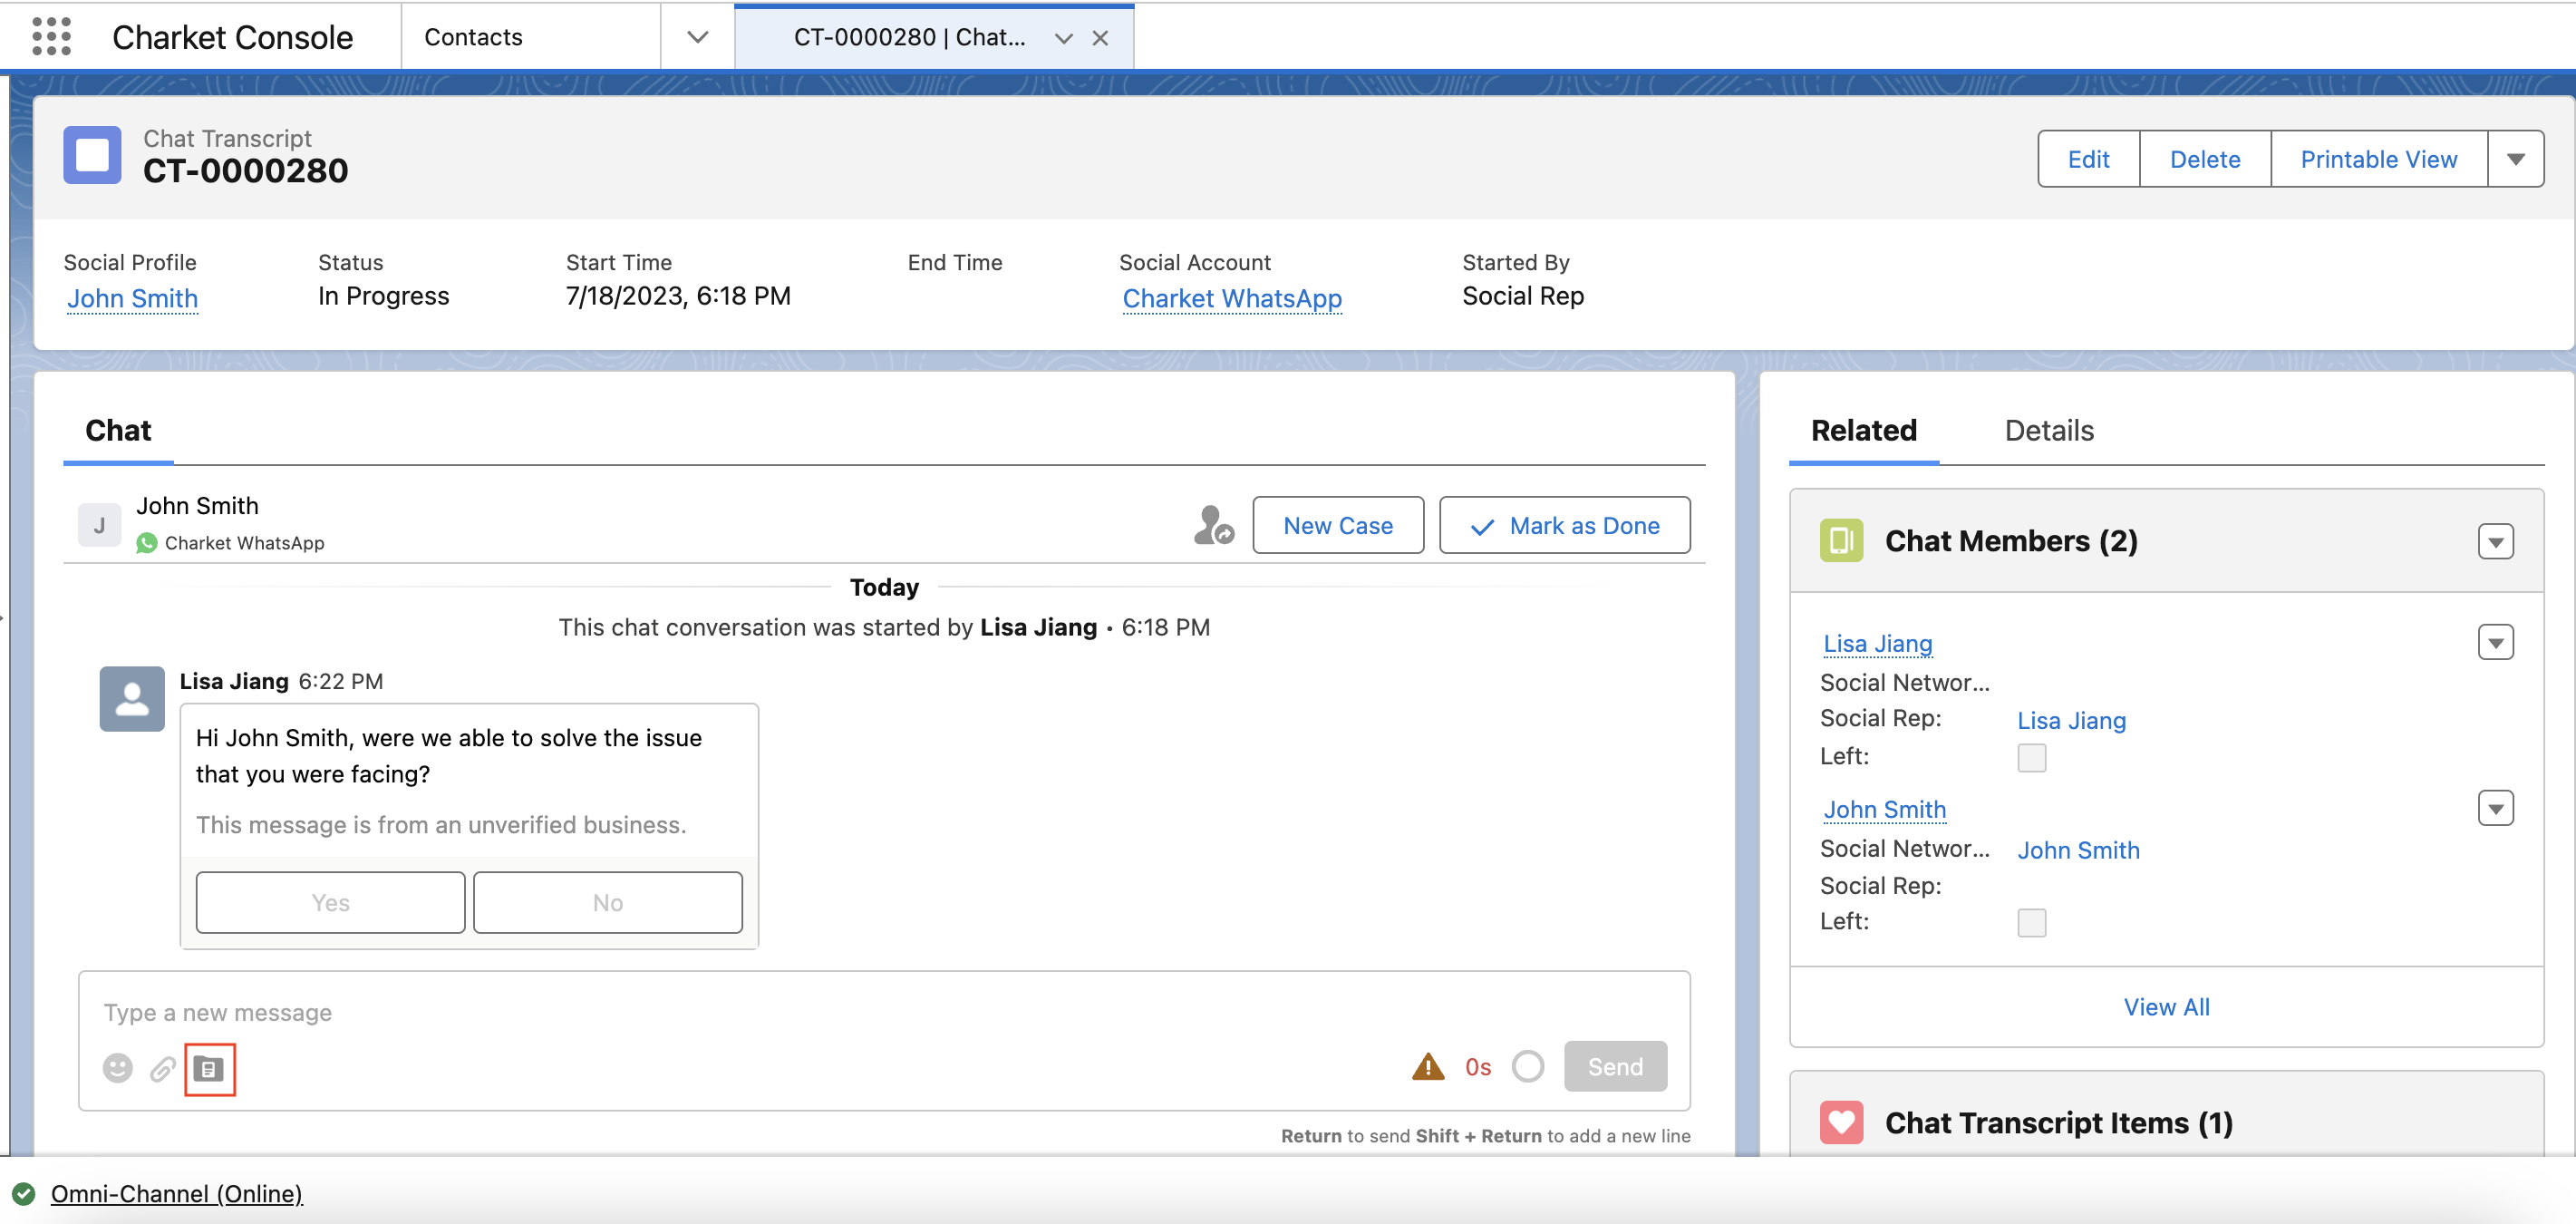
Task: Click the Chat Transcript record icon
Action: [x=92, y=155]
